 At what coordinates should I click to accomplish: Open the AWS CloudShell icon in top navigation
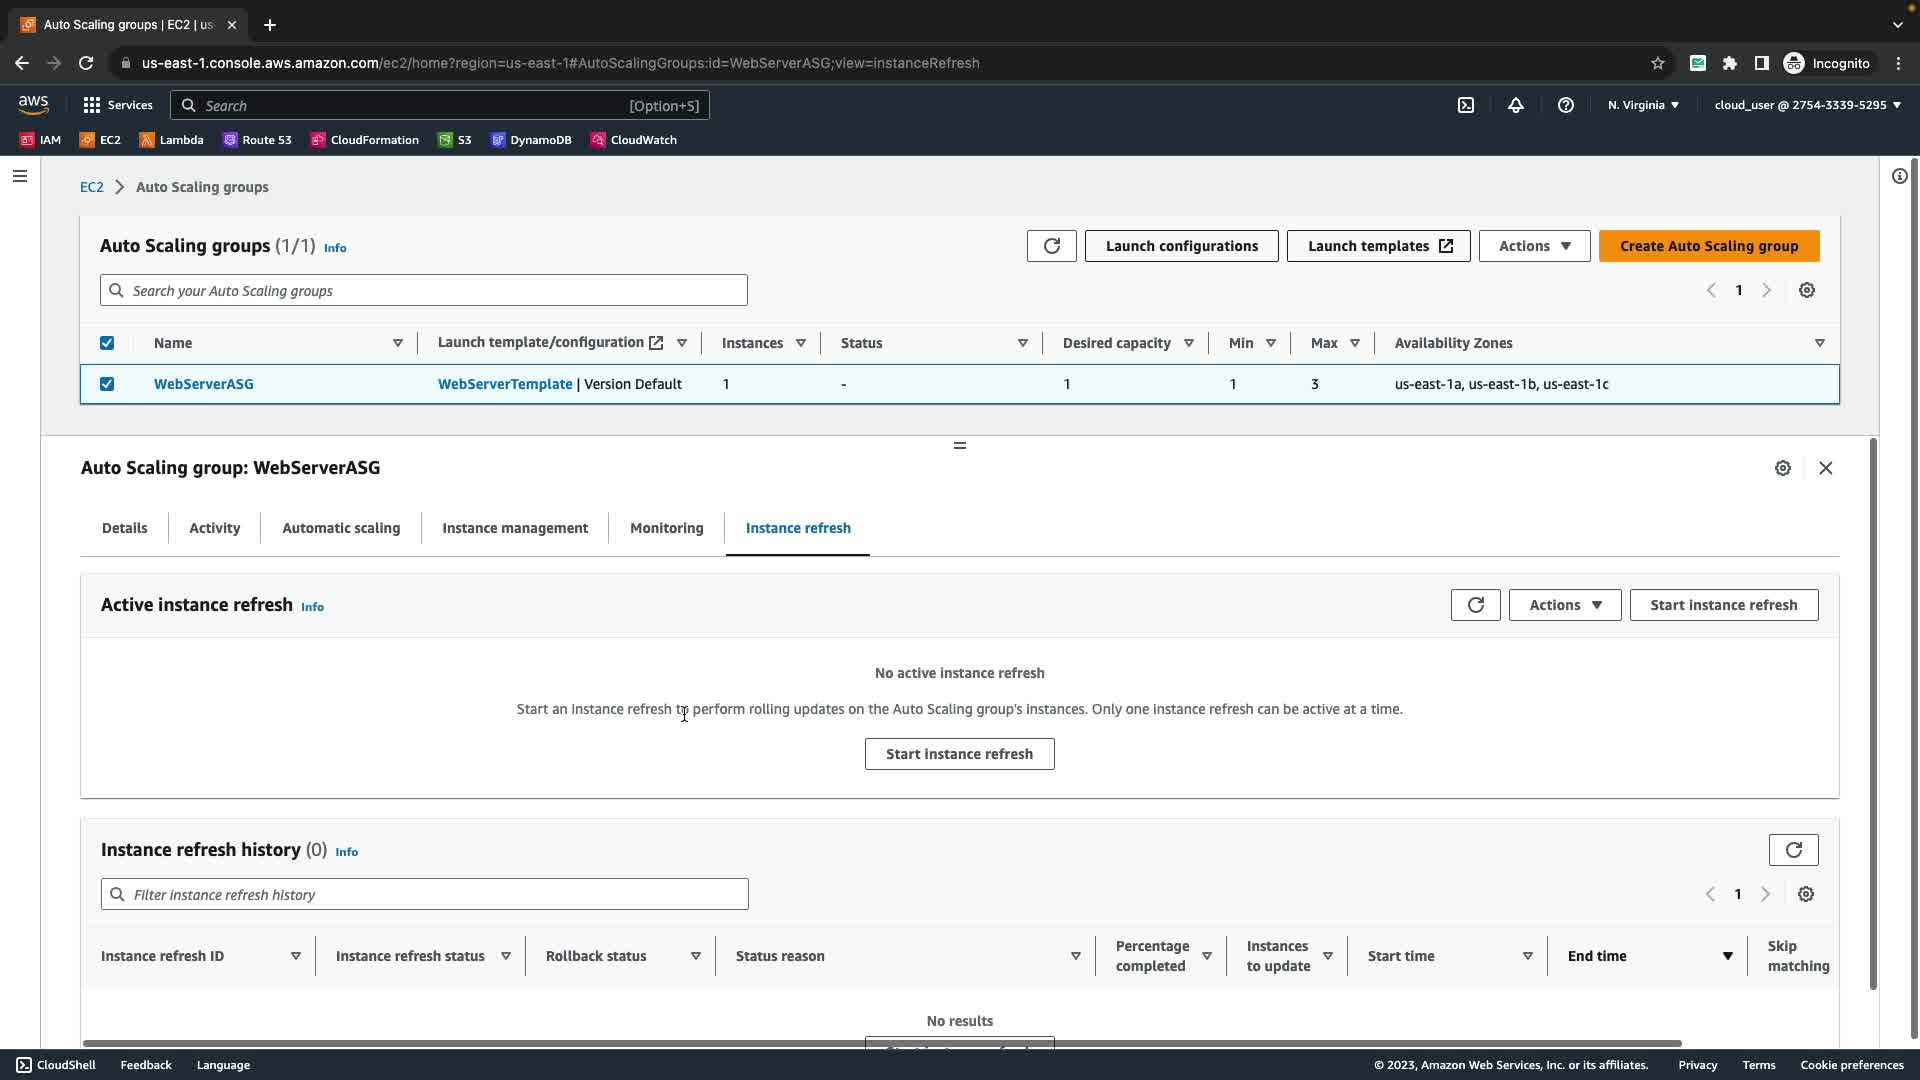click(x=1466, y=105)
